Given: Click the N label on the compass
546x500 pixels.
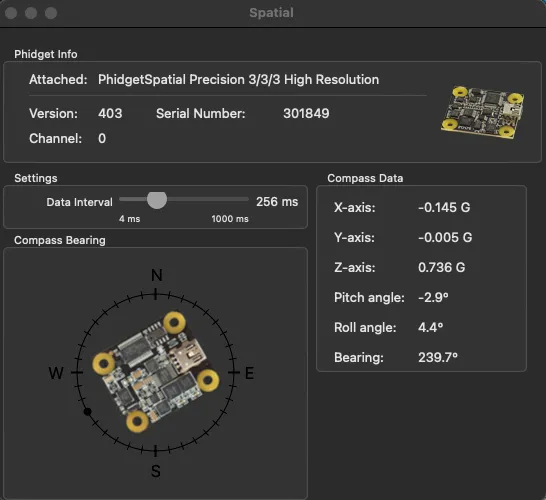Looking at the screenshot, I should (157, 275).
